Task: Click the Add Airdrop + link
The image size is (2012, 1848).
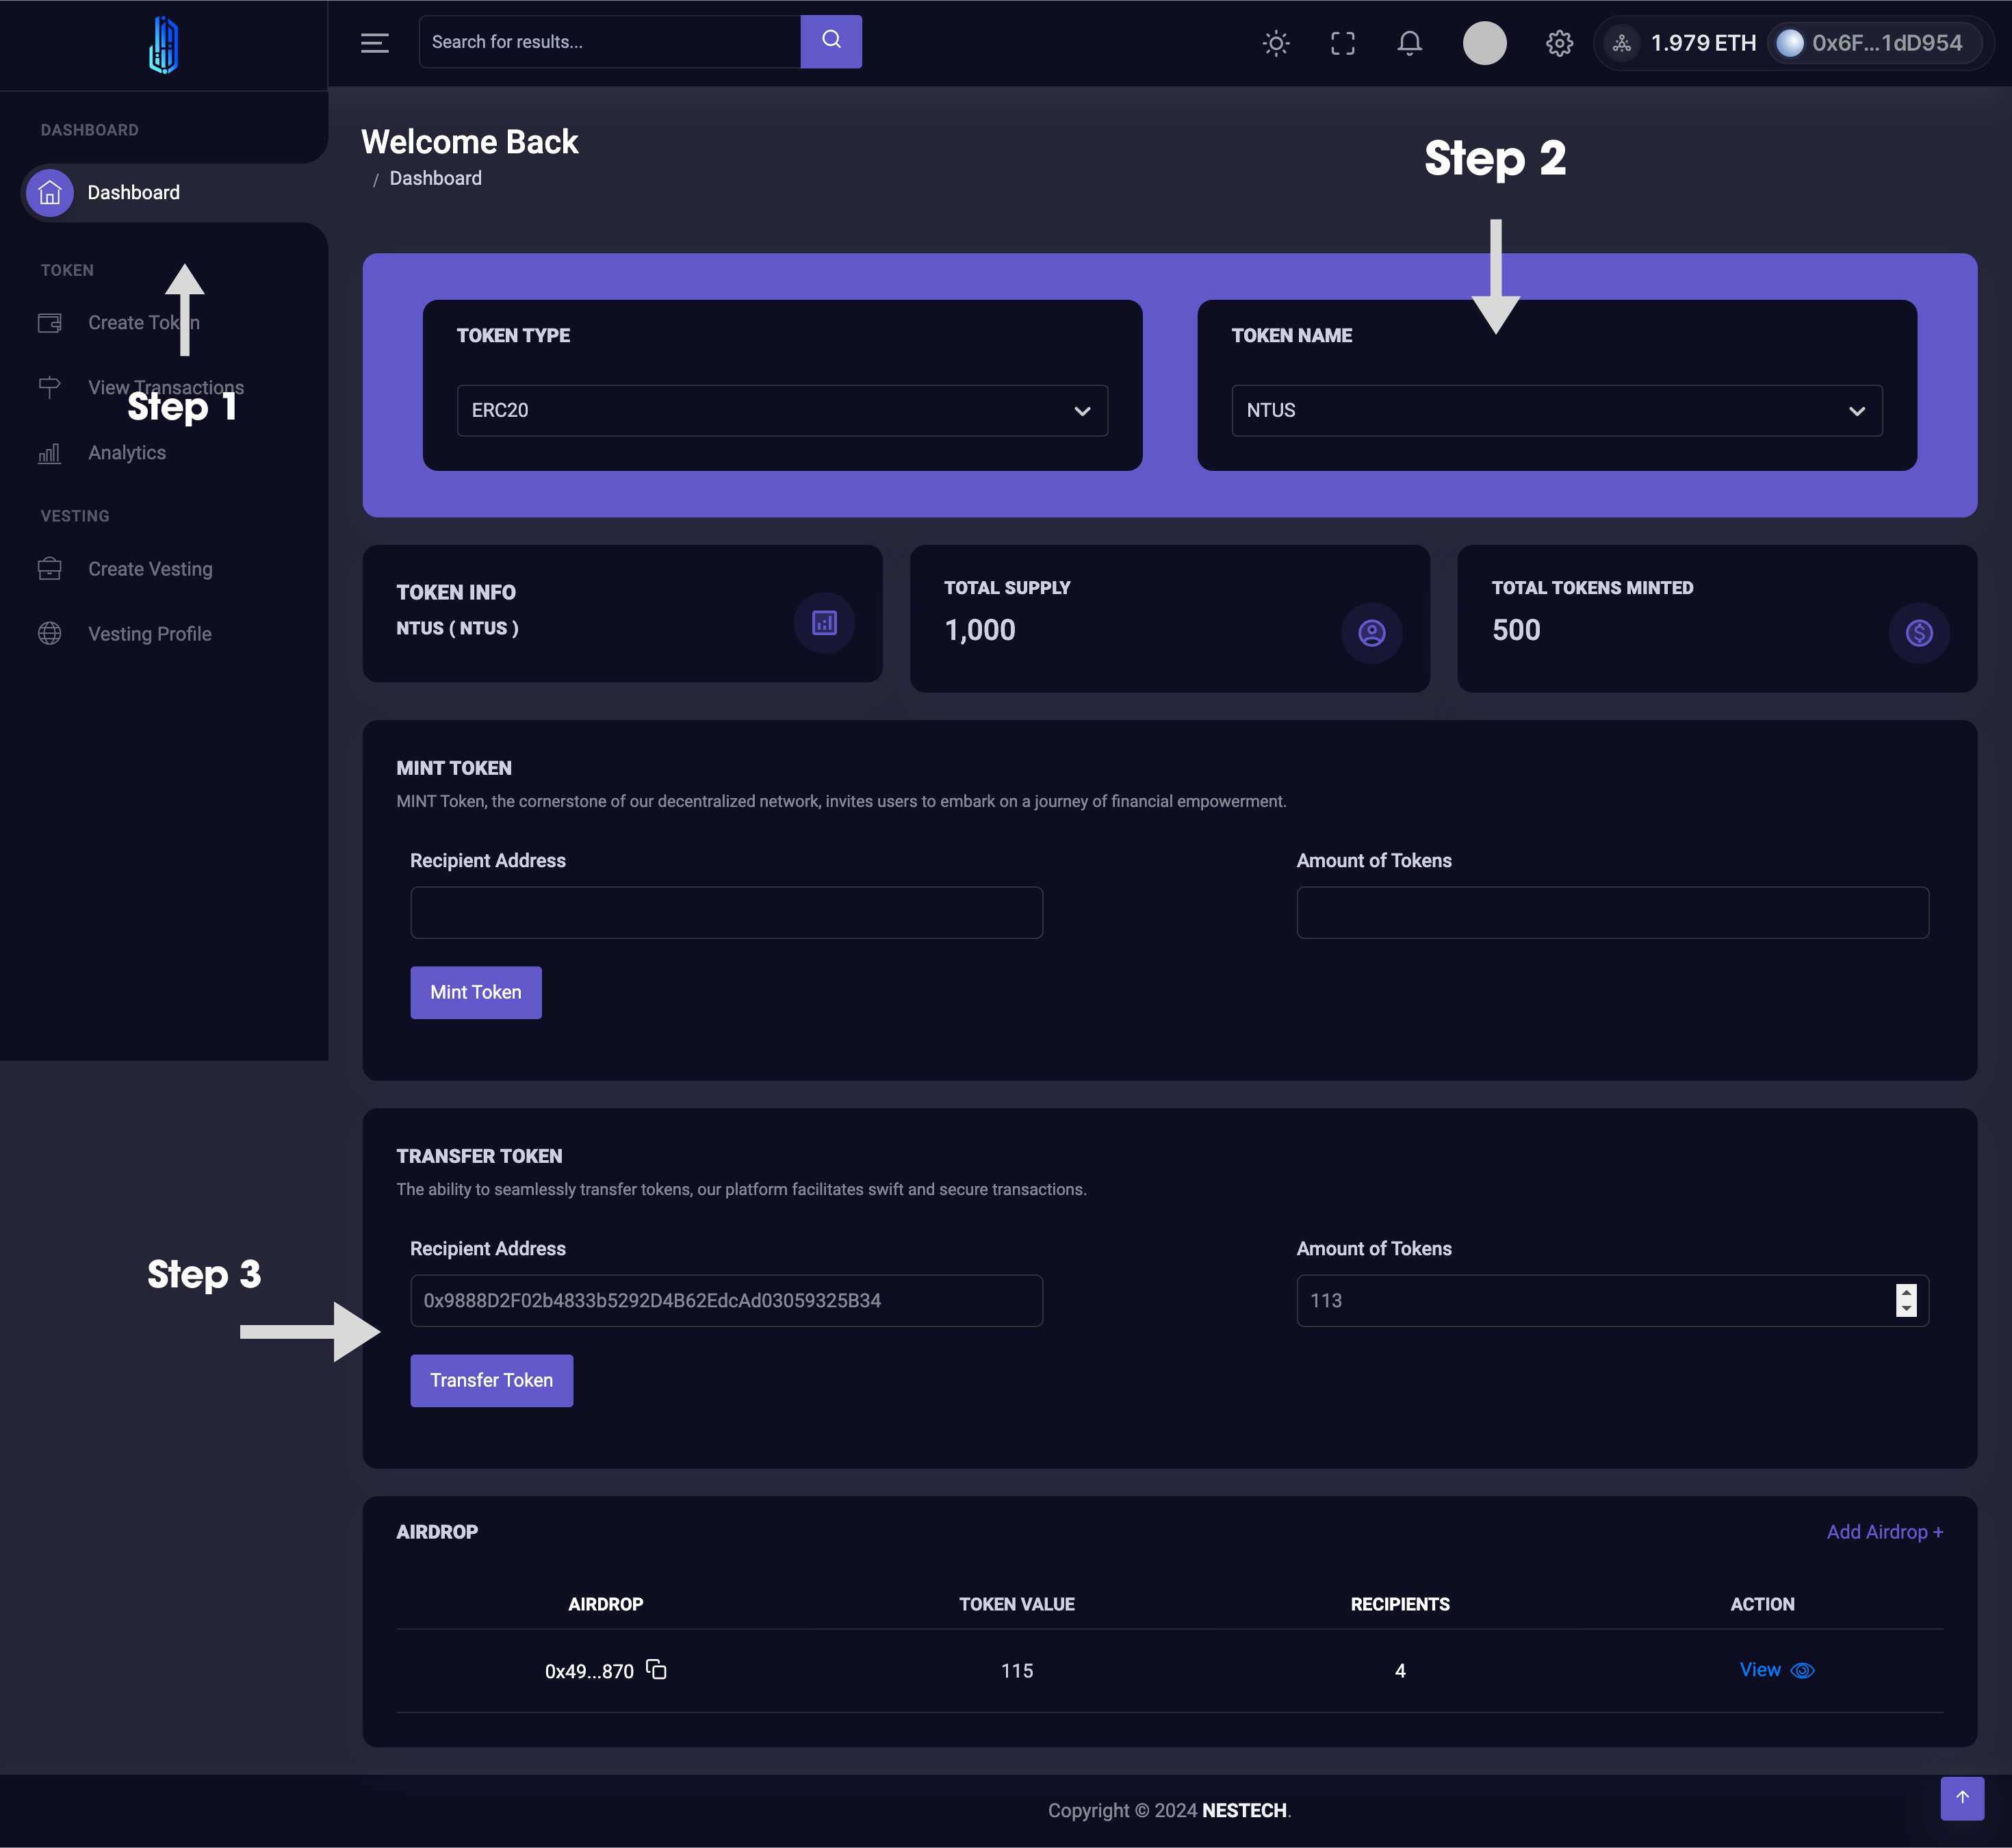Action: coord(1884,1532)
